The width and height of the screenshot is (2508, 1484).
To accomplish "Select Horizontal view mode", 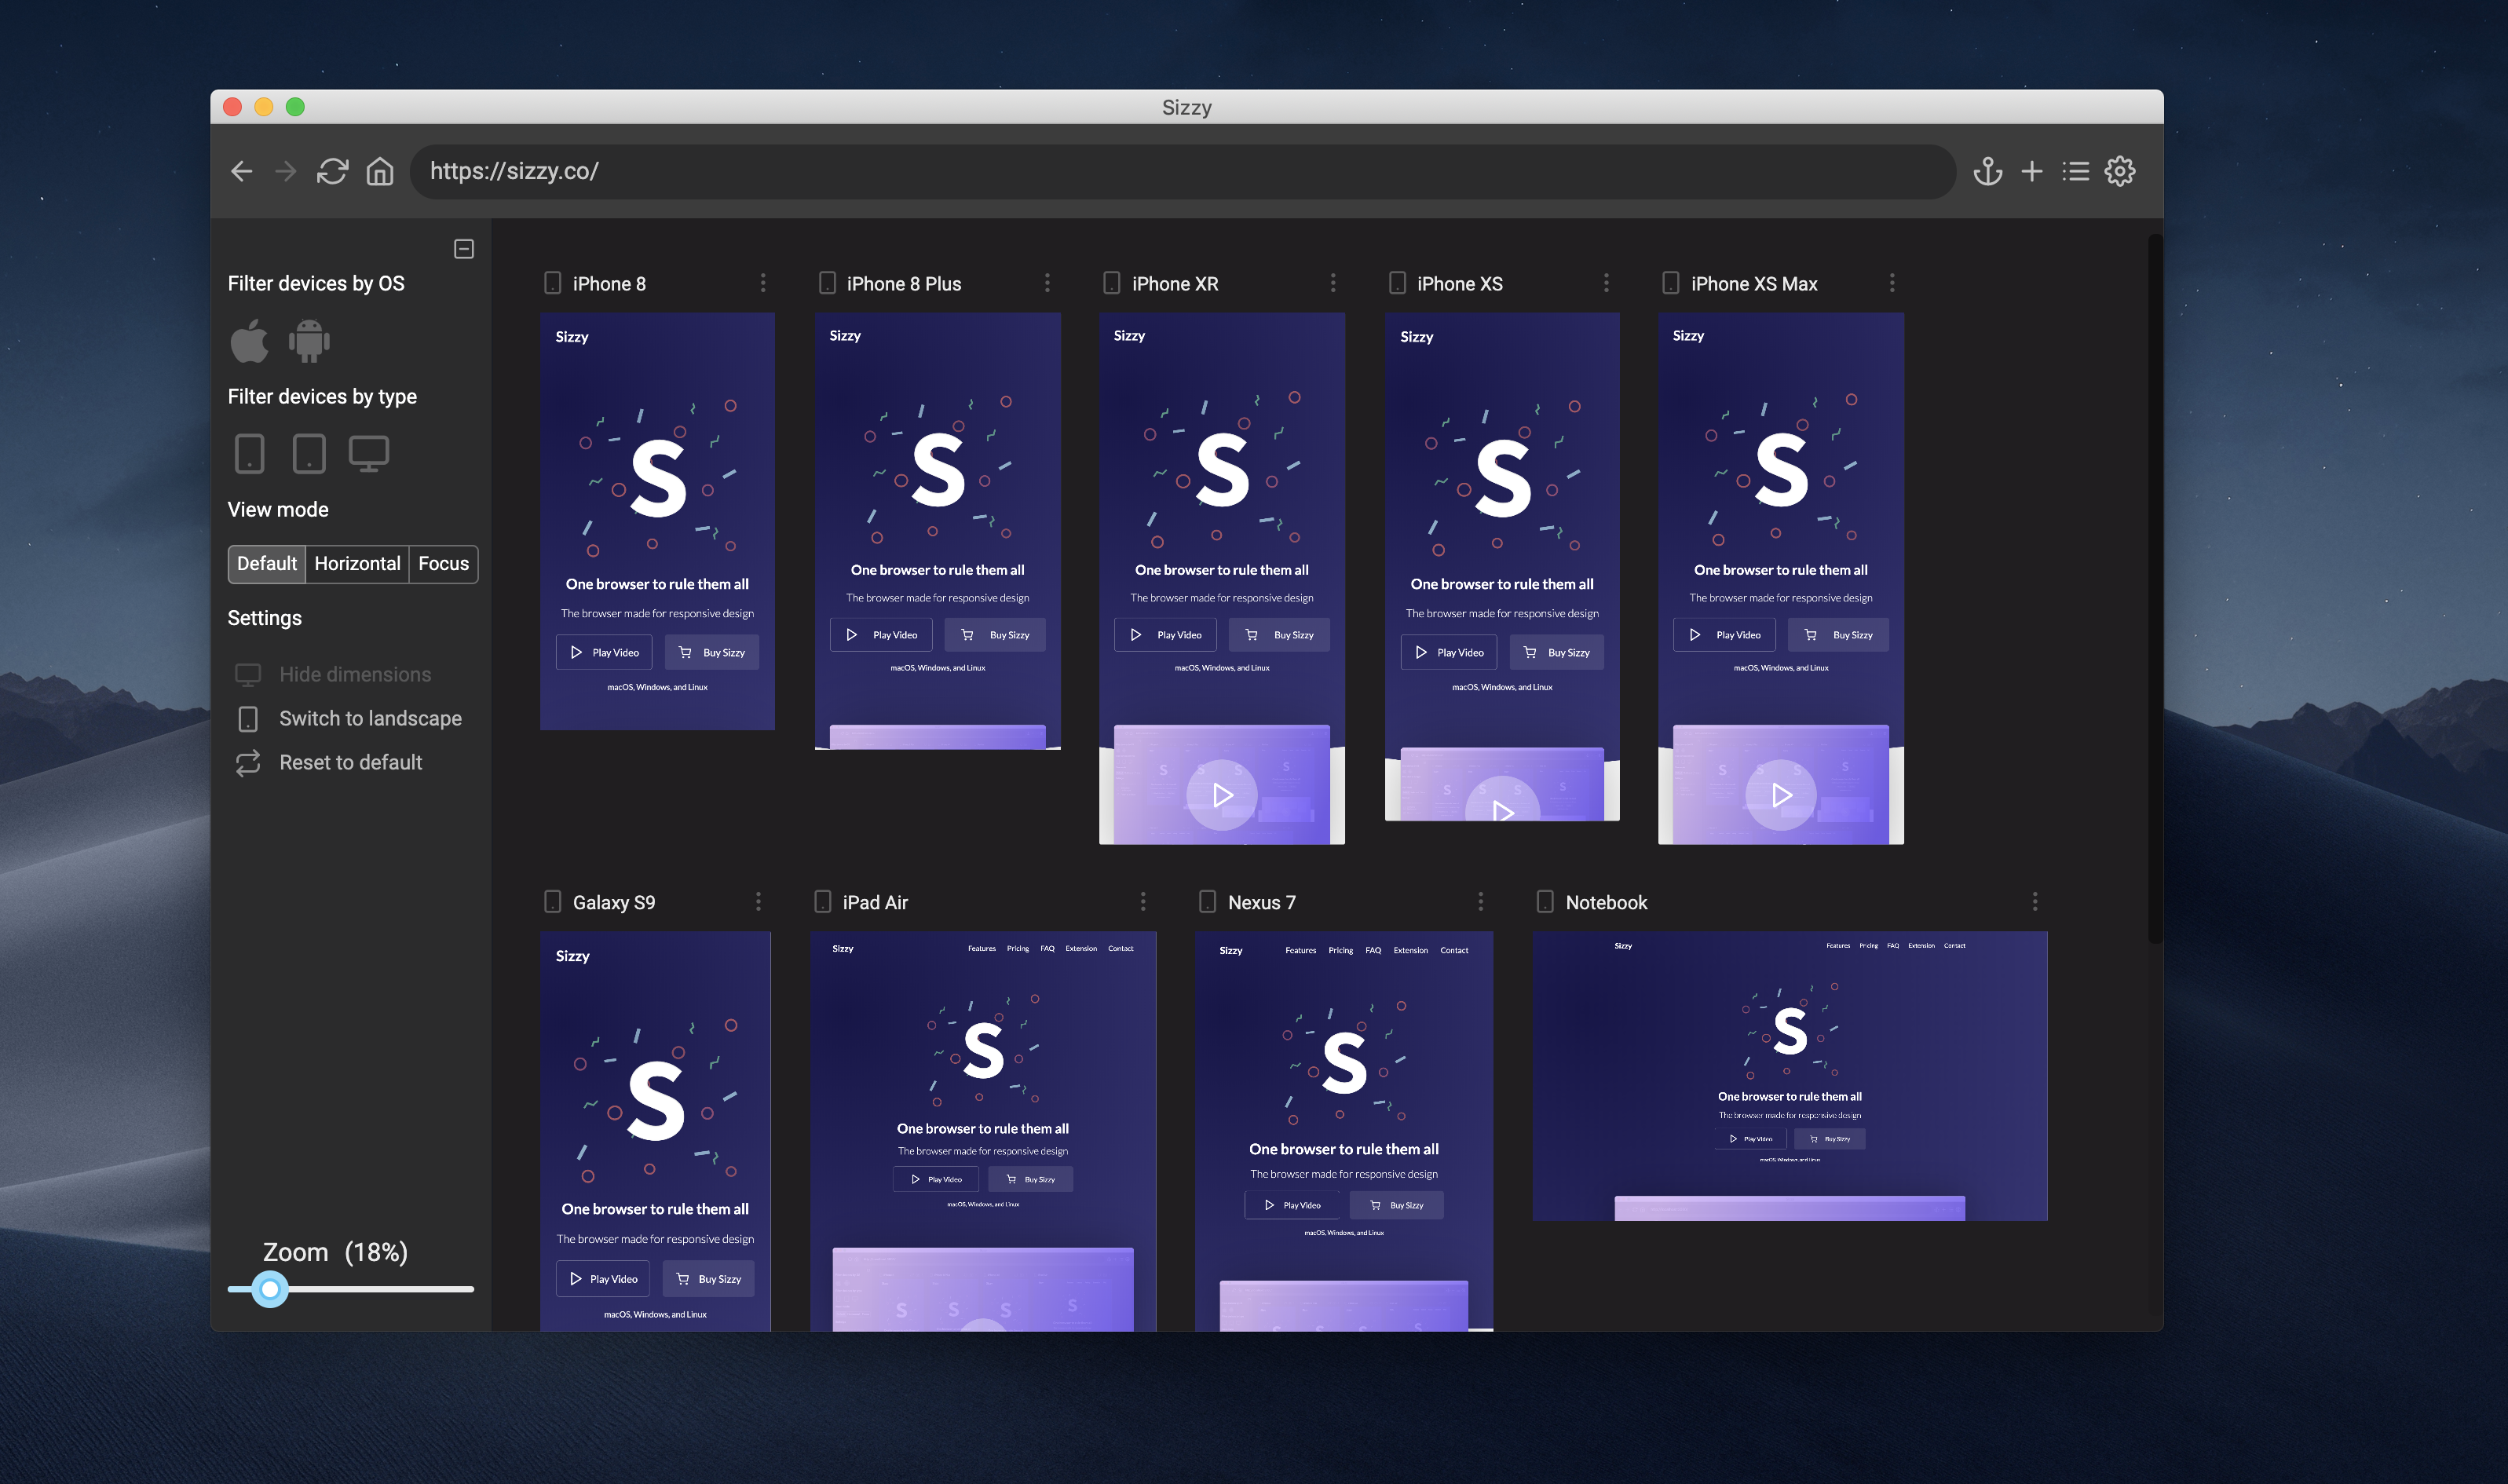I will pos(357,564).
